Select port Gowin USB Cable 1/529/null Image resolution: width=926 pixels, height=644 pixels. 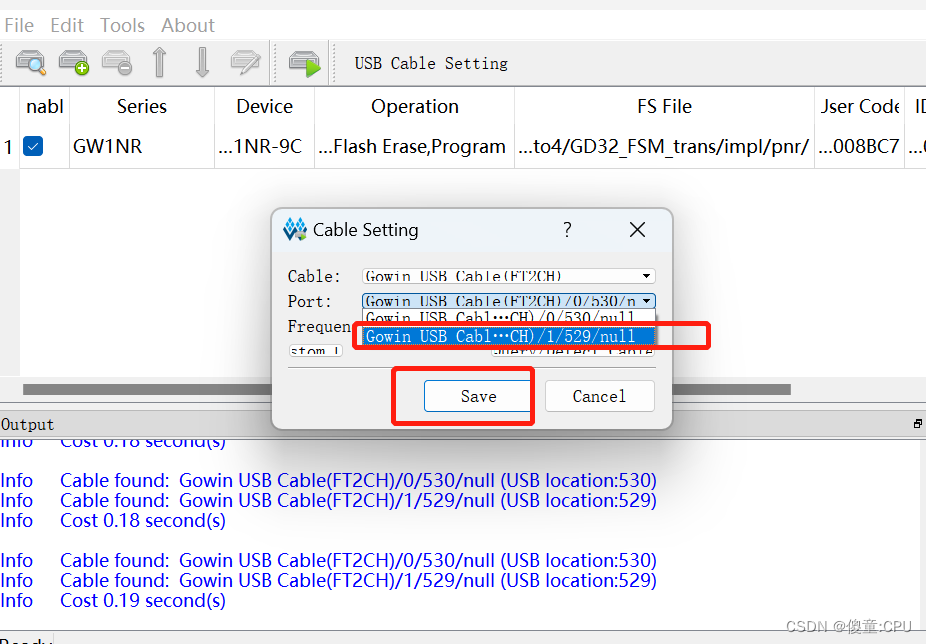(506, 336)
